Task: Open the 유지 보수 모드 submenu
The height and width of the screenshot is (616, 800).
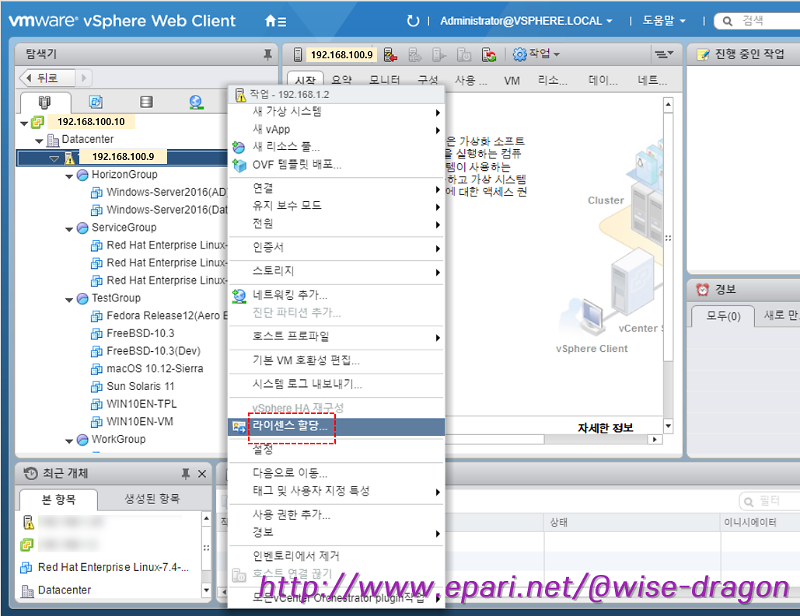Action: coord(337,206)
